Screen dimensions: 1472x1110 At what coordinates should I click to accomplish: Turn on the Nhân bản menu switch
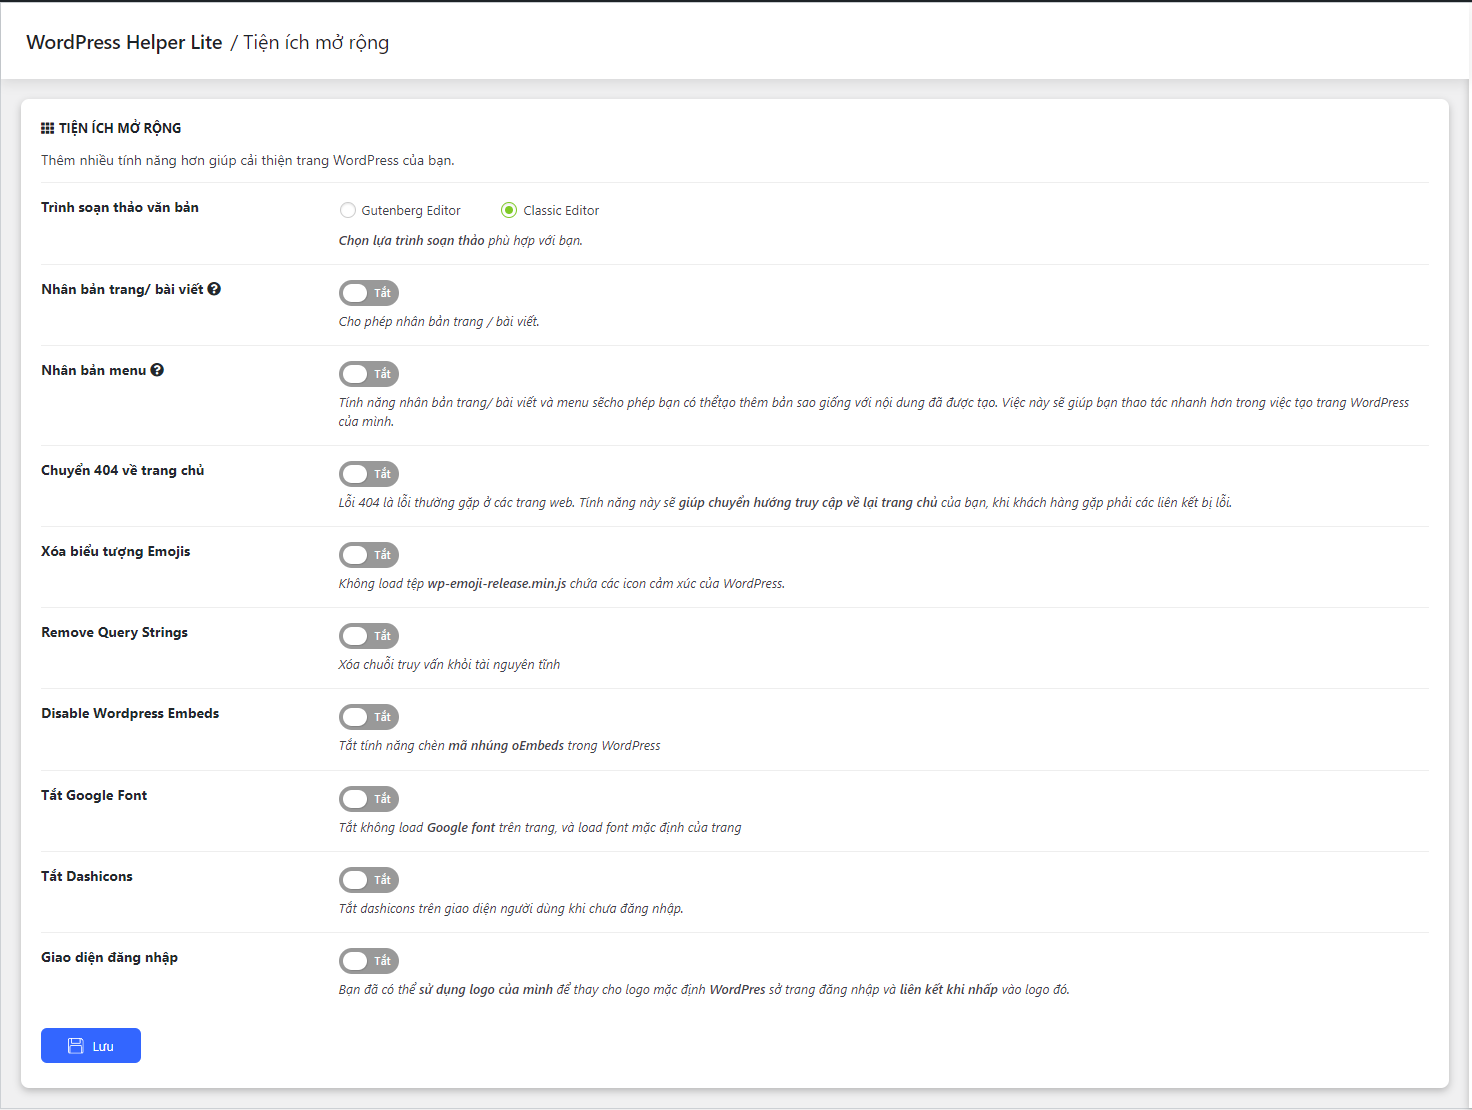click(x=368, y=374)
